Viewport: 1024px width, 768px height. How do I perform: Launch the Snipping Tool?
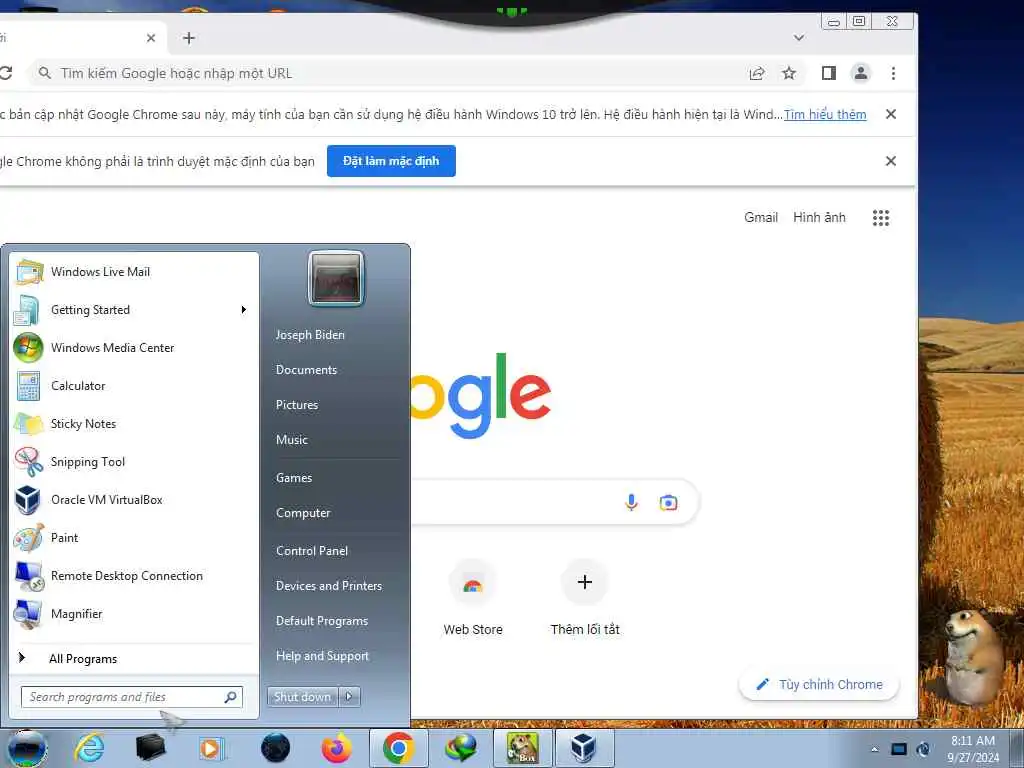tap(134, 462)
